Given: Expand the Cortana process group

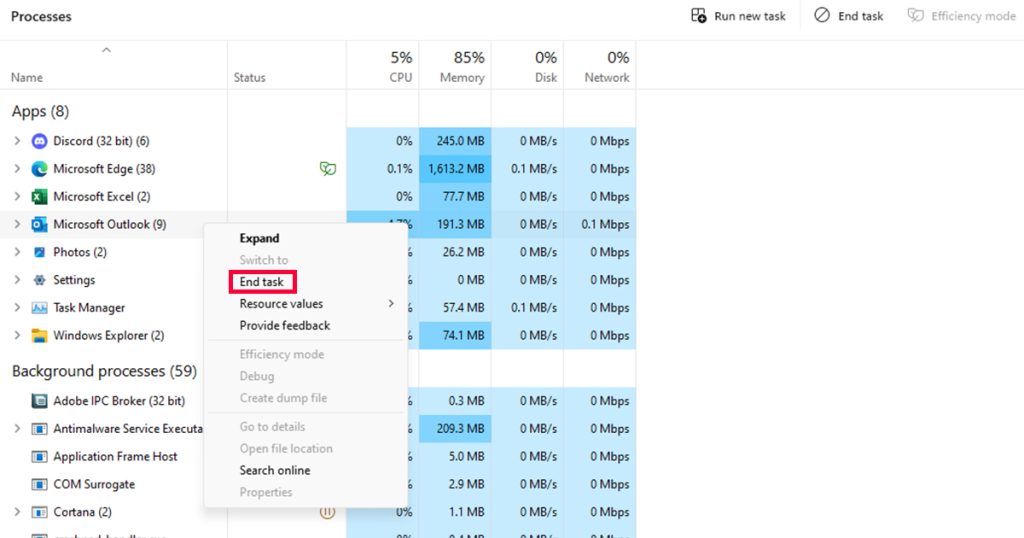Looking at the screenshot, I should coord(17,512).
